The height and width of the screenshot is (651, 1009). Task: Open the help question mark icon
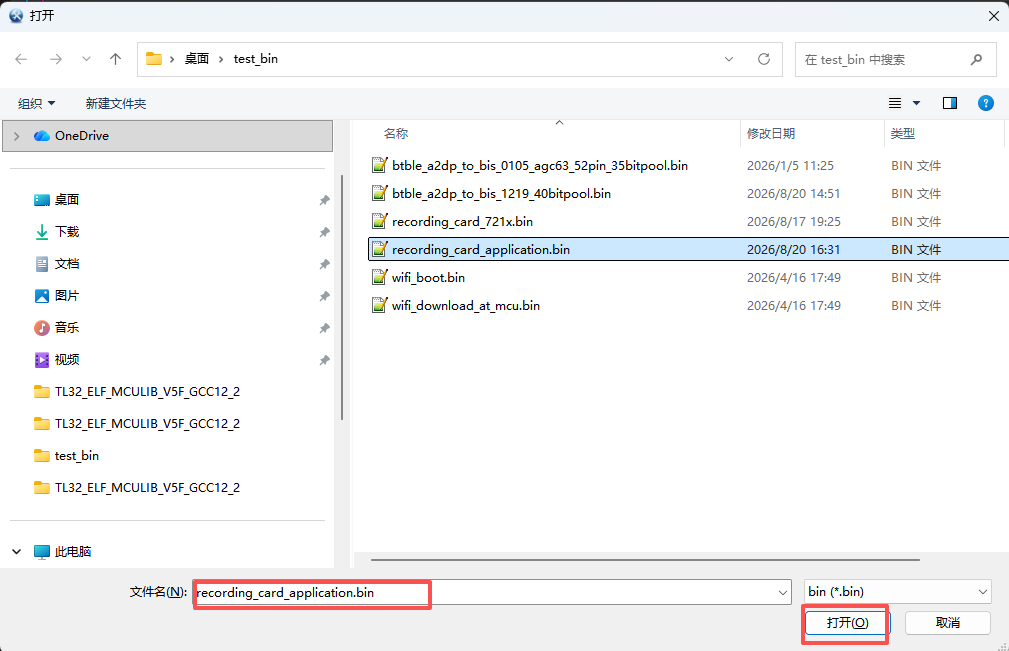click(x=985, y=103)
